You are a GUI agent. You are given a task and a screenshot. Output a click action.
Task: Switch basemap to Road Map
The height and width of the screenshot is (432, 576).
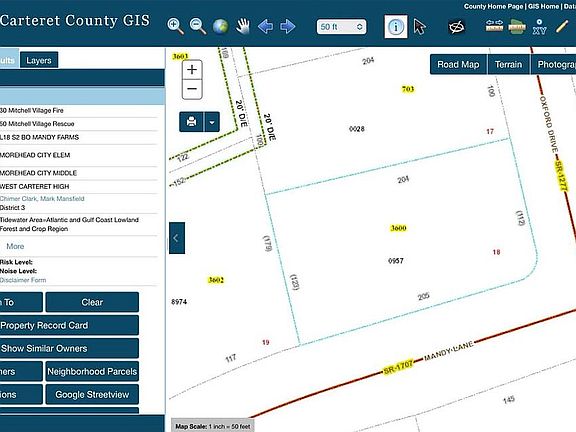pyautogui.click(x=458, y=65)
